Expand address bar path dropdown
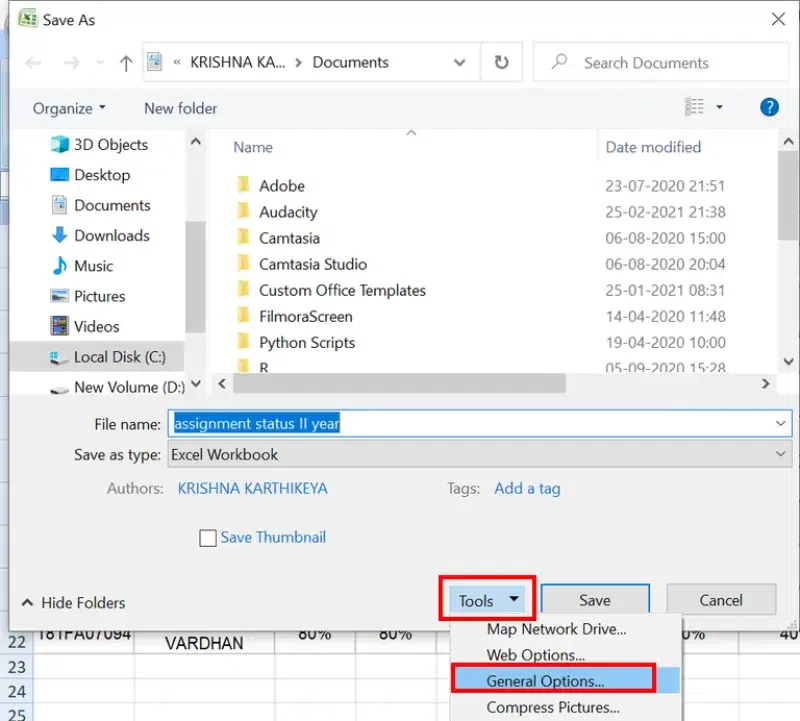 [460, 62]
